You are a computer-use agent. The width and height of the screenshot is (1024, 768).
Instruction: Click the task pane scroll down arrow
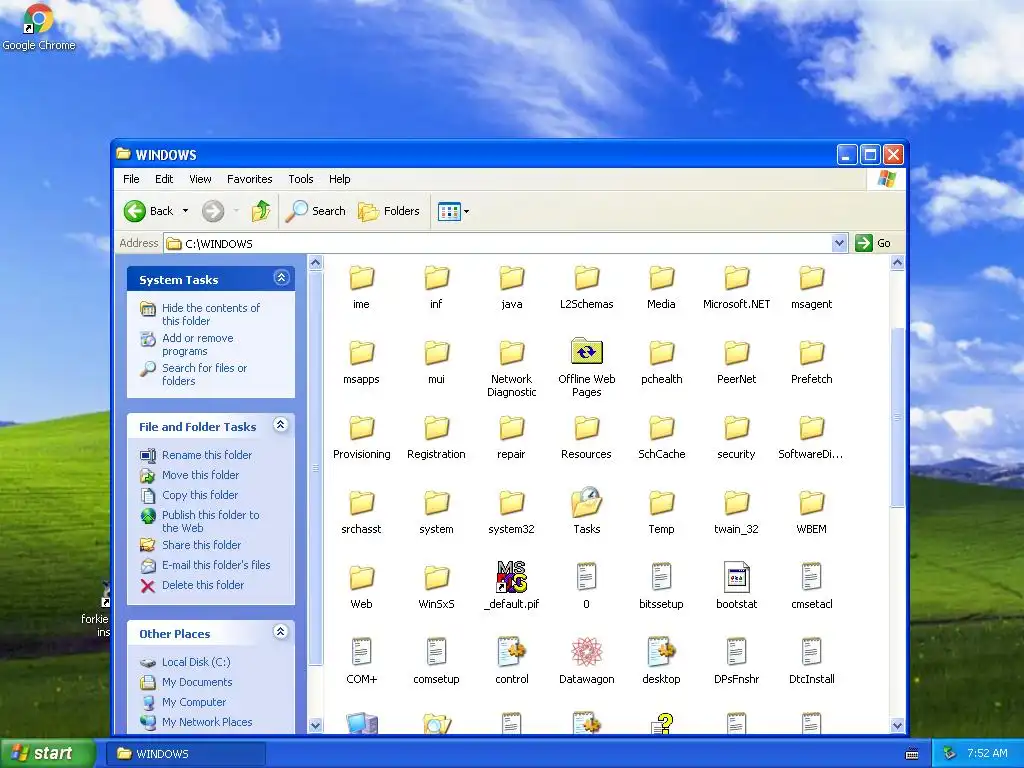point(315,726)
